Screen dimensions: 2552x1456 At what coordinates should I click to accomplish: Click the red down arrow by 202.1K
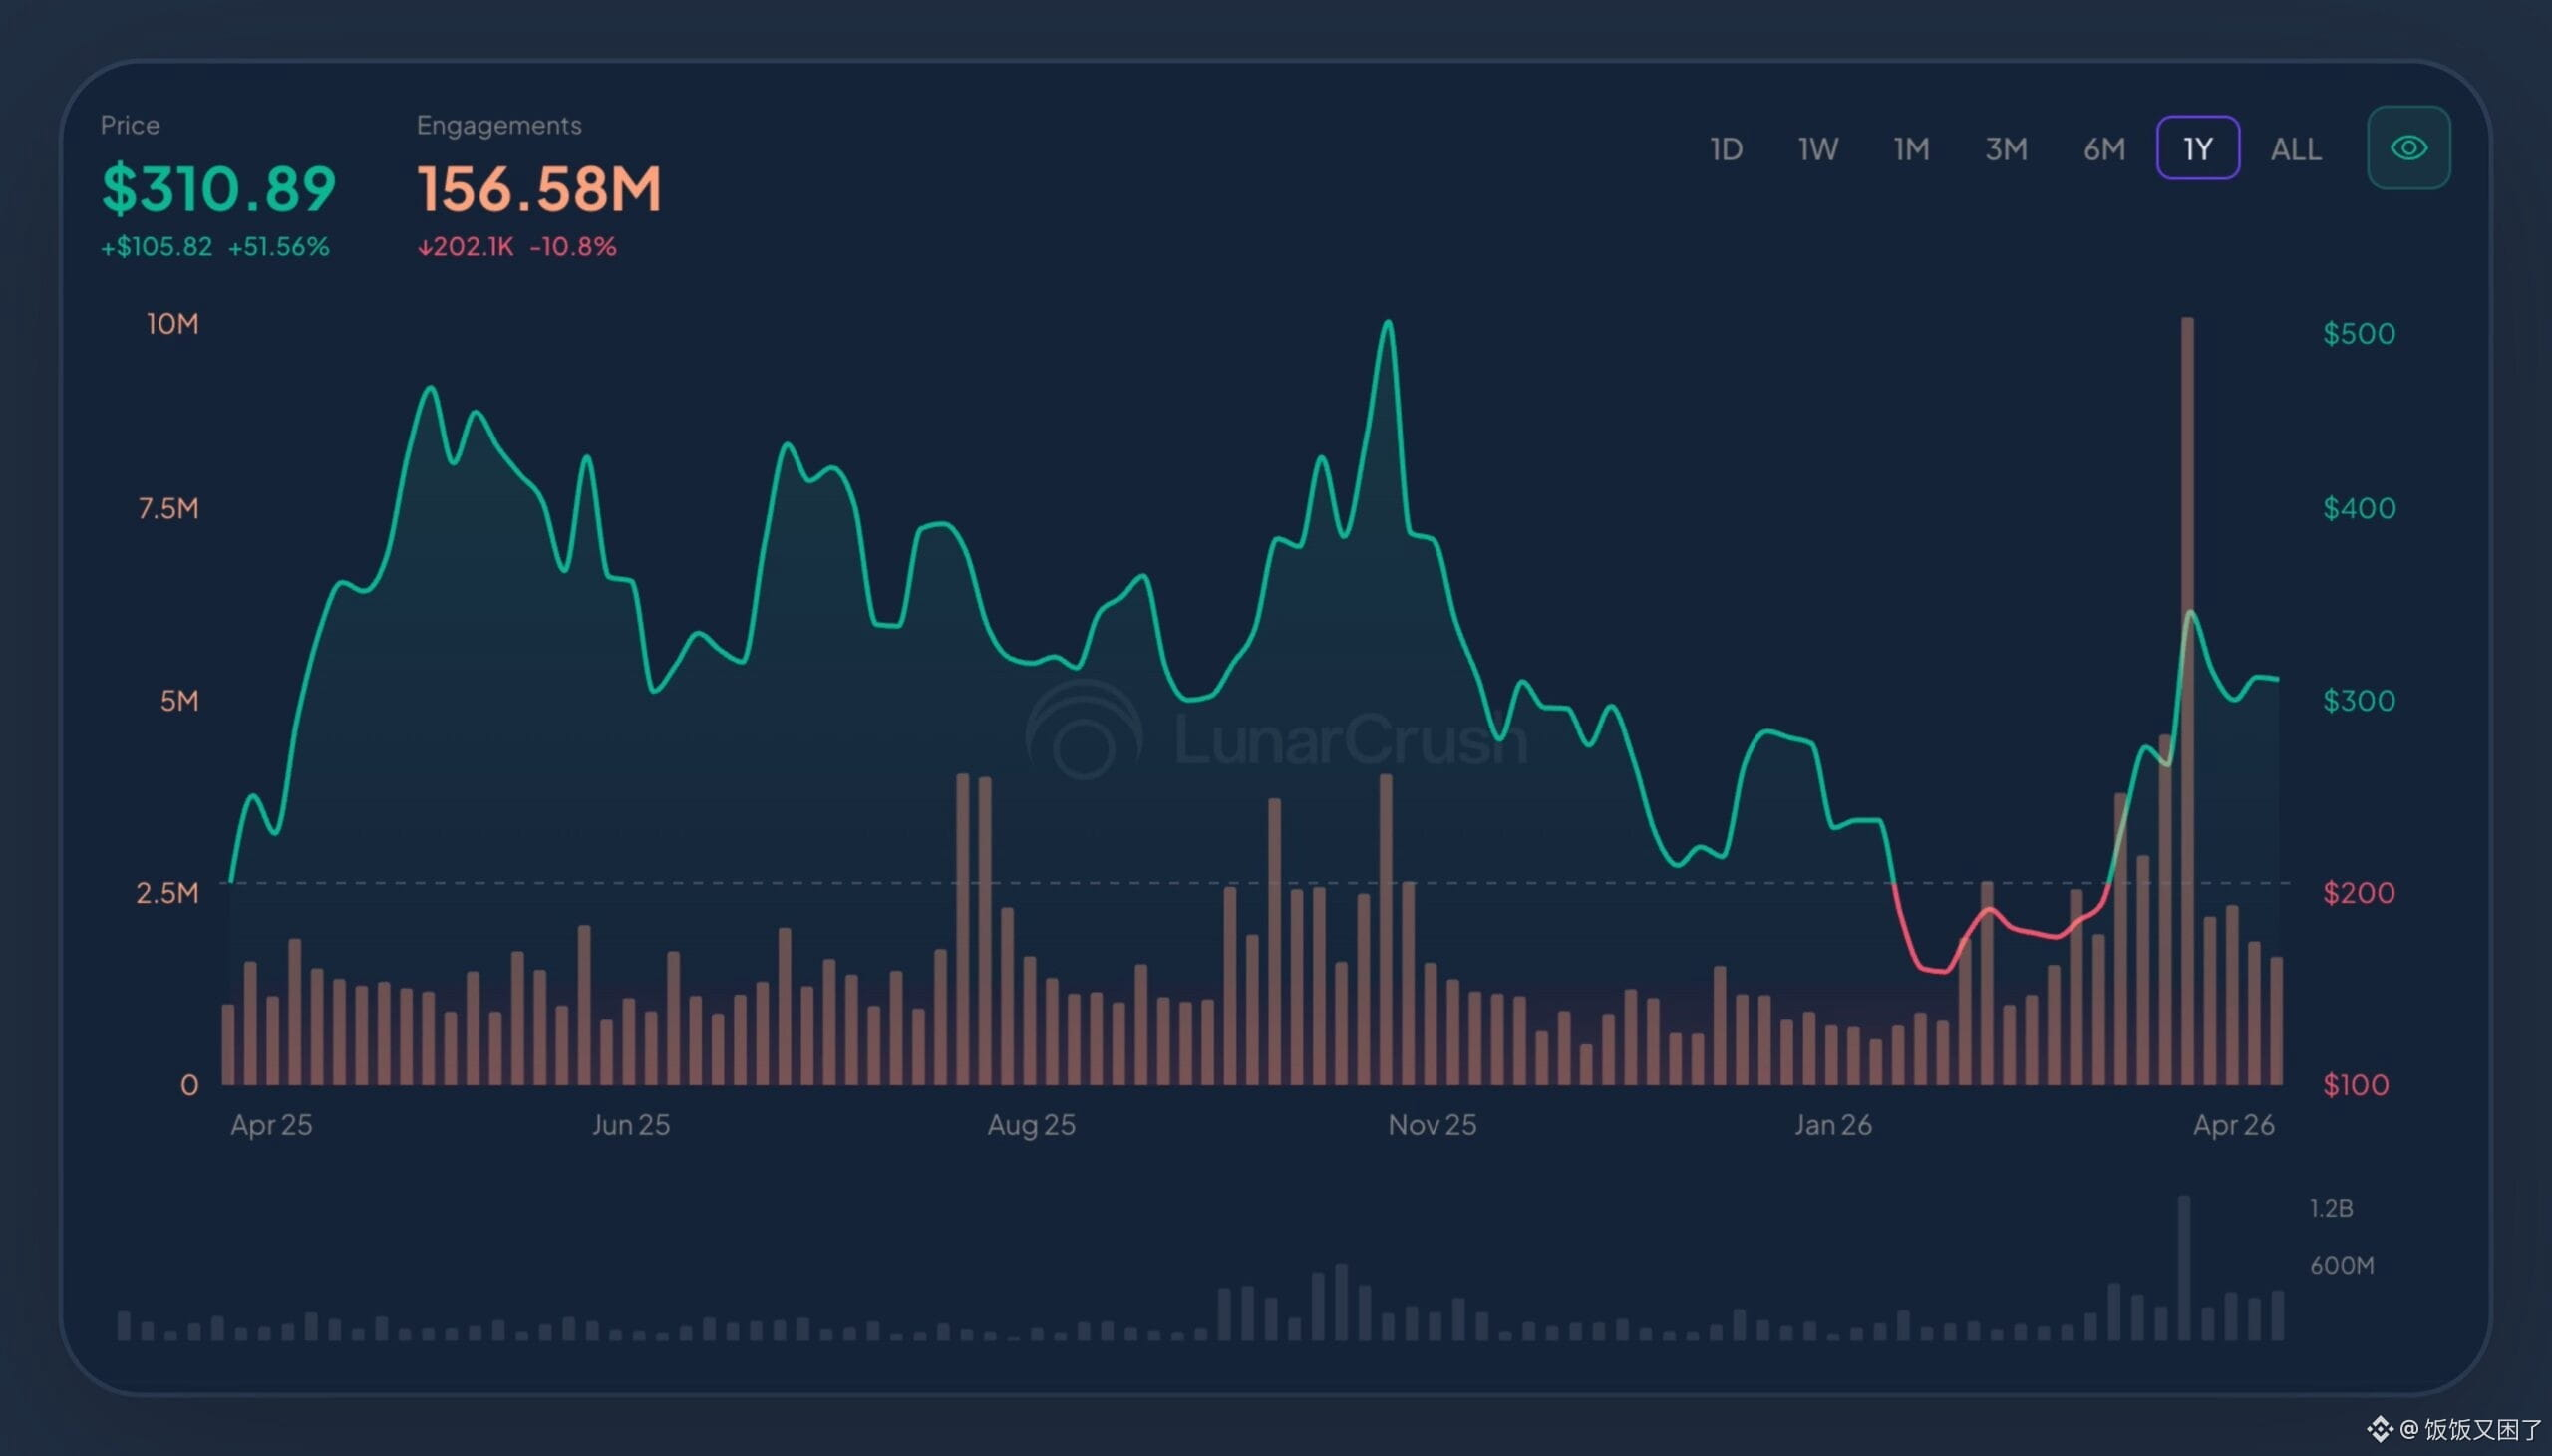click(x=424, y=247)
